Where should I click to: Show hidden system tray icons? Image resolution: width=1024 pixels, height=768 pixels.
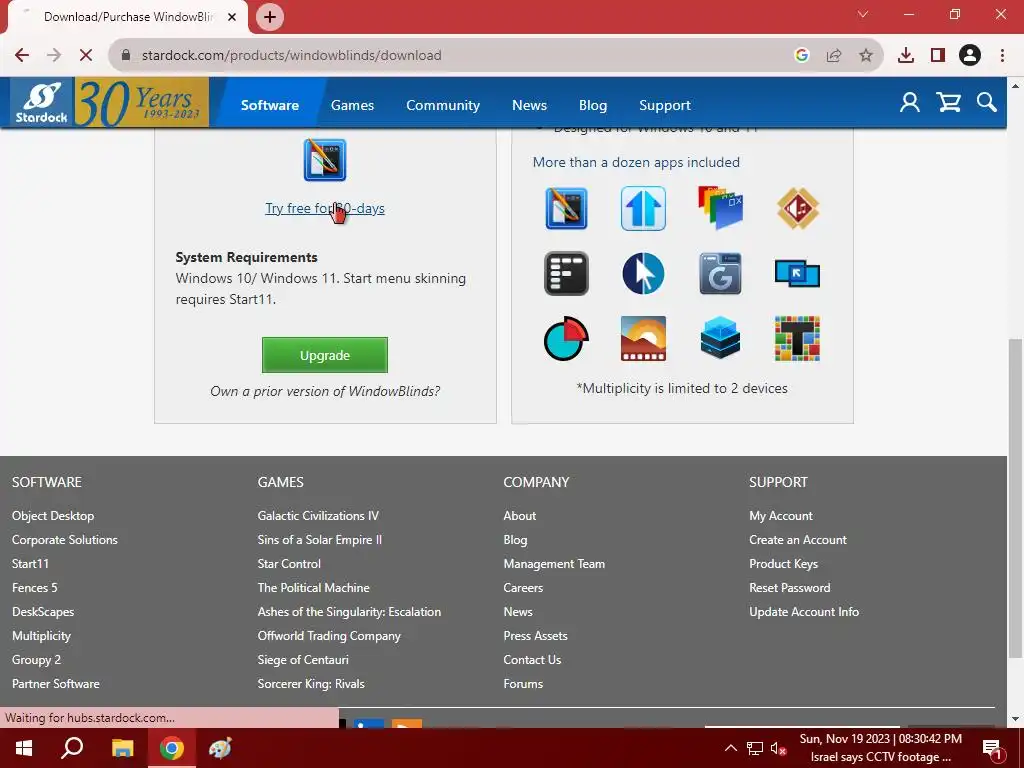pos(731,748)
